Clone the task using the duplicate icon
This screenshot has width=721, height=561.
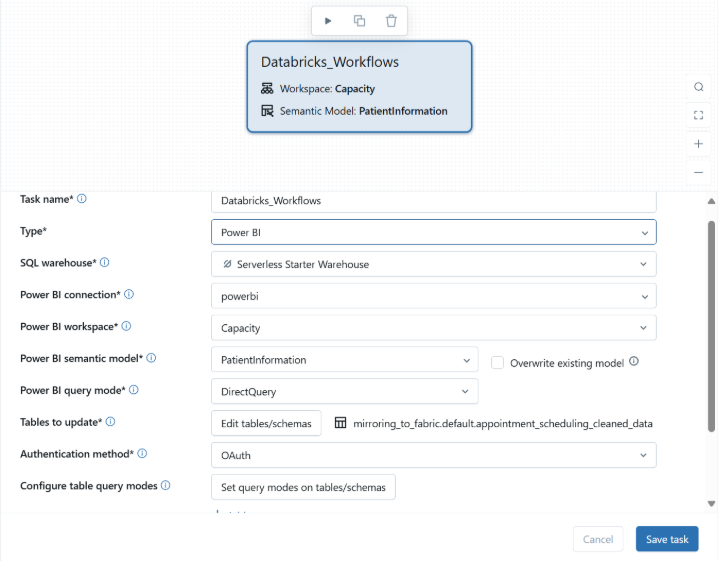coord(359,21)
